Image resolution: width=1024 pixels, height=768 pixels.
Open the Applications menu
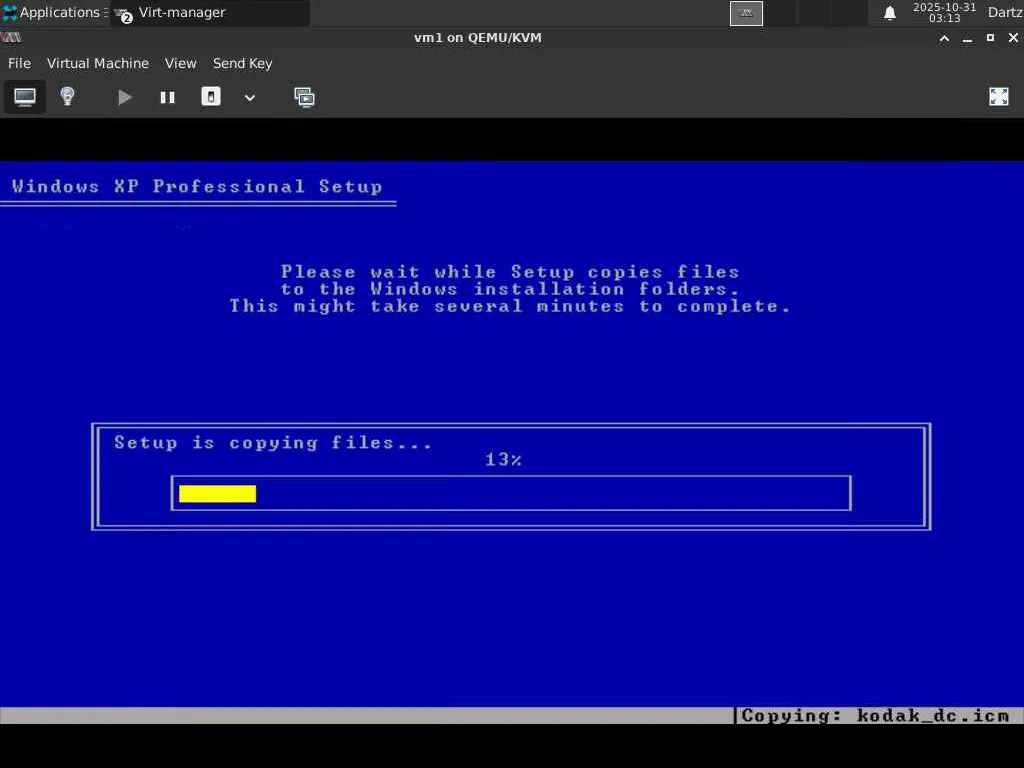point(54,12)
